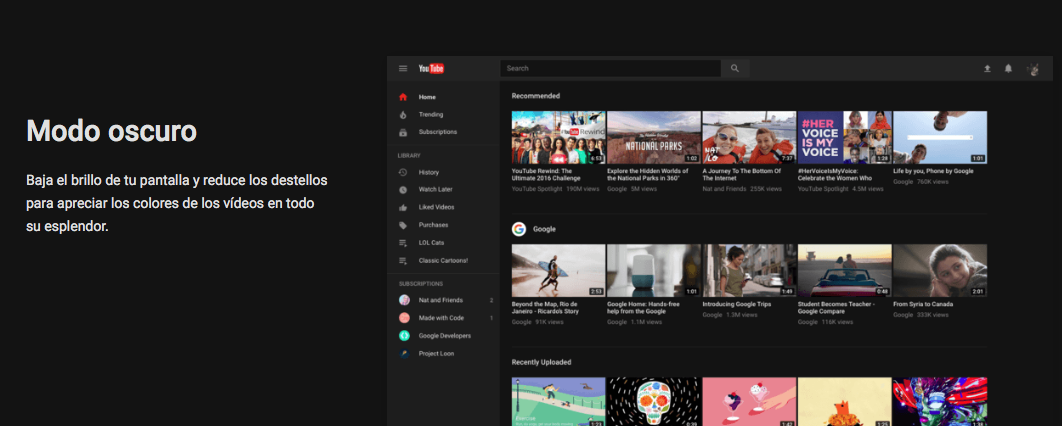
Task: Open the pink ice cream thumbnail
Action: tap(749, 402)
